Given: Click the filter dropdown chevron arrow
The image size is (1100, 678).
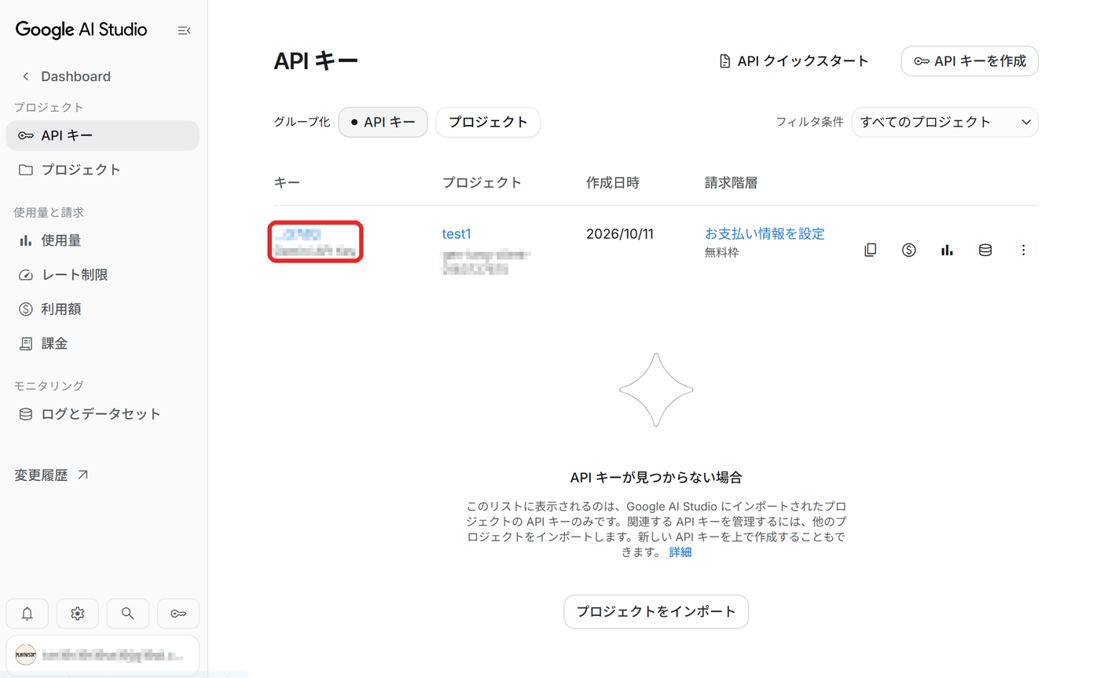Looking at the screenshot, I should (x=1026, y=122).
